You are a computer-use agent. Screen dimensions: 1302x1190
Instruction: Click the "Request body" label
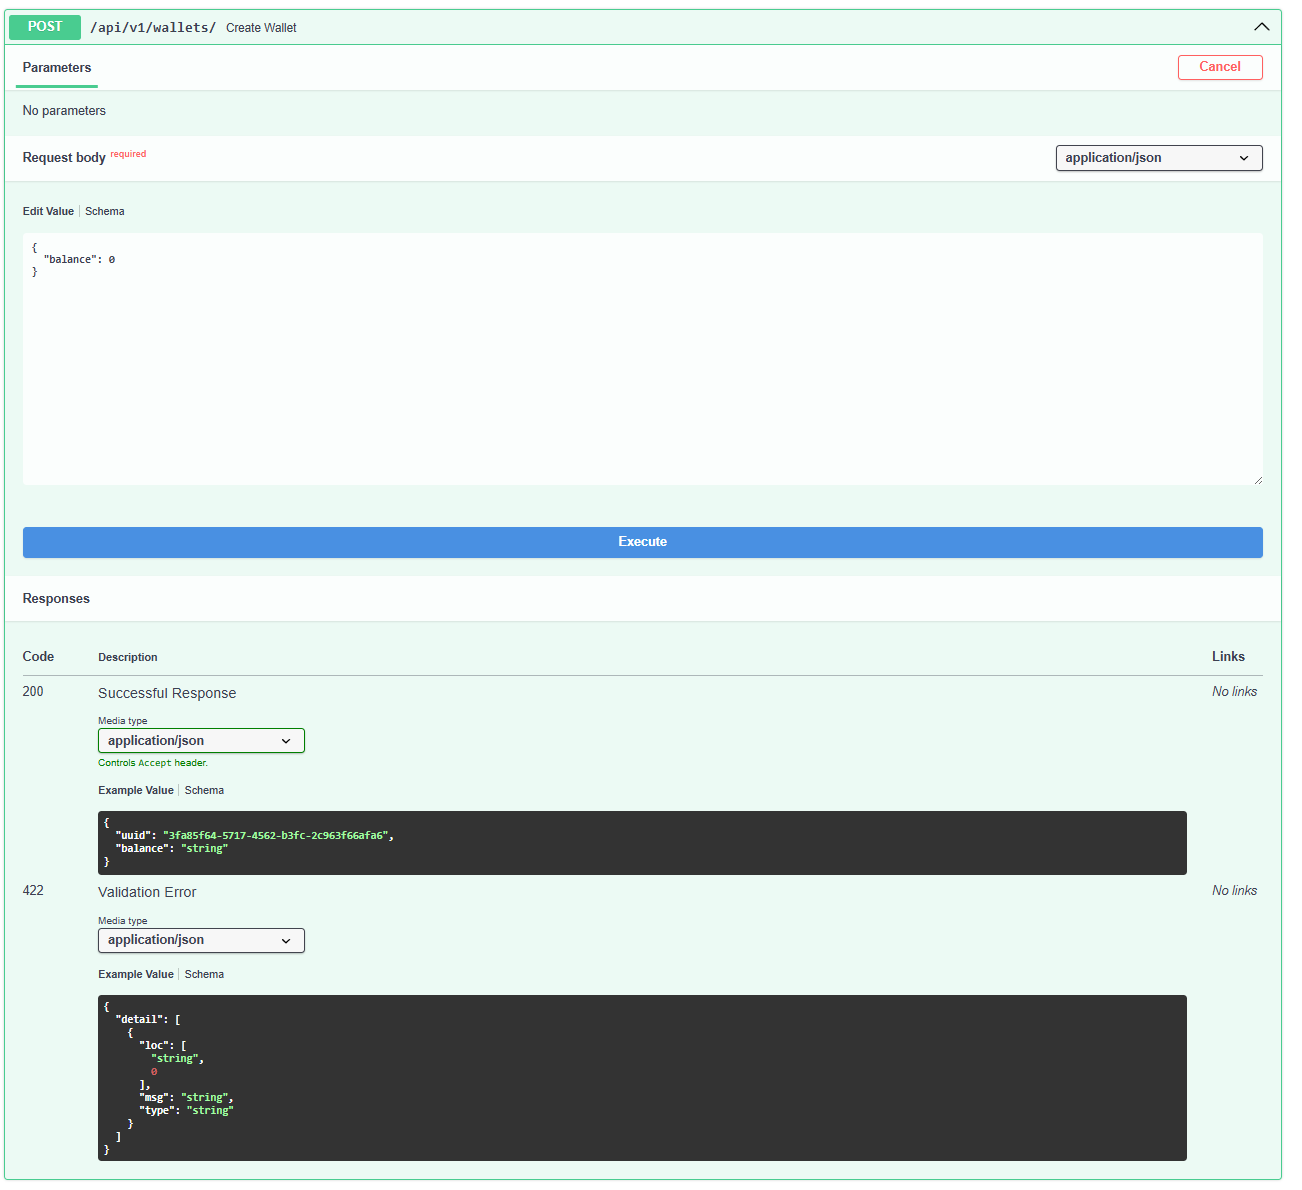coord(64,158)
